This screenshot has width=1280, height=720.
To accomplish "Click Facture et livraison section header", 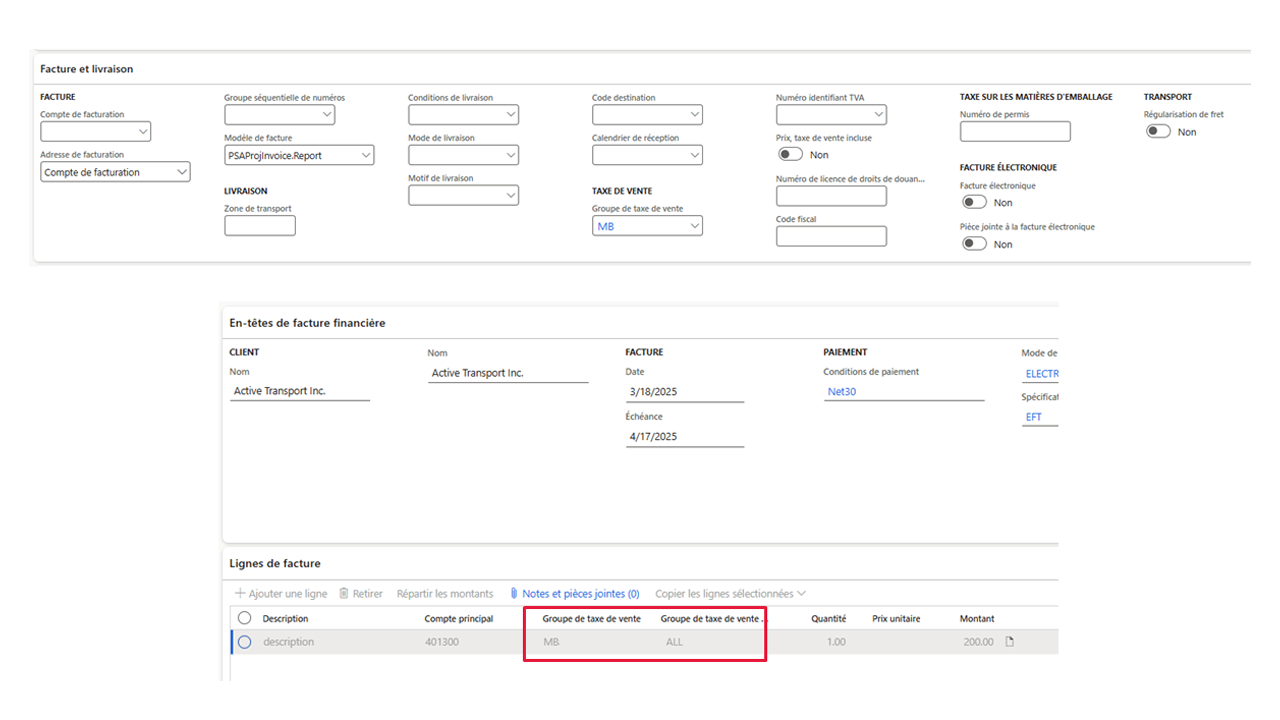I will pyautogui.click(x=87, y=69).
